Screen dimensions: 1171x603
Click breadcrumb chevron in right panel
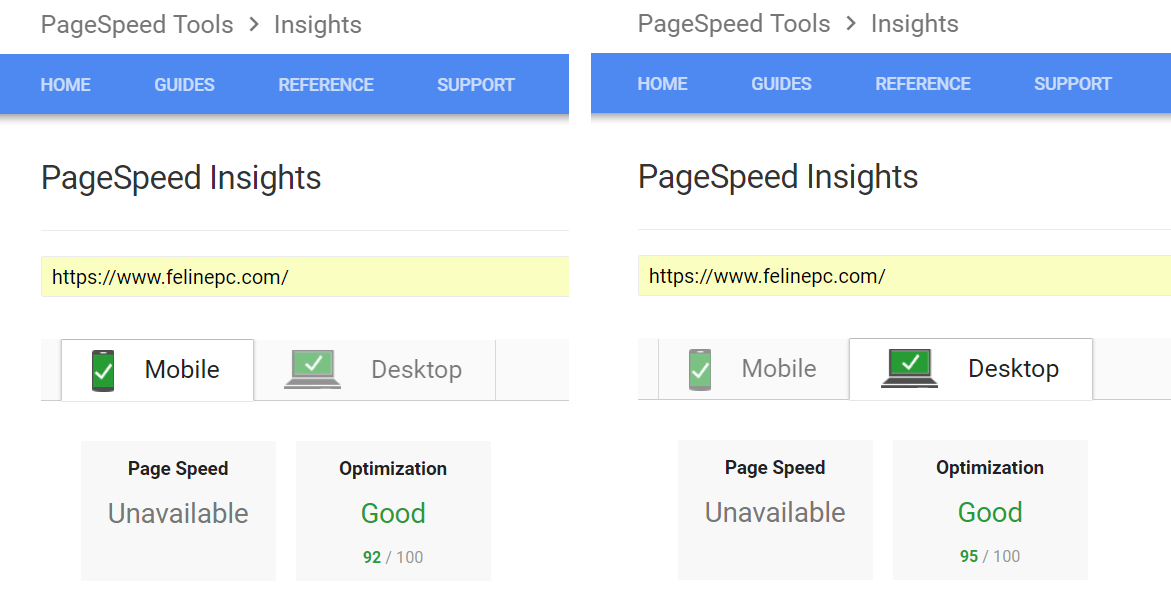pos(851,24)
